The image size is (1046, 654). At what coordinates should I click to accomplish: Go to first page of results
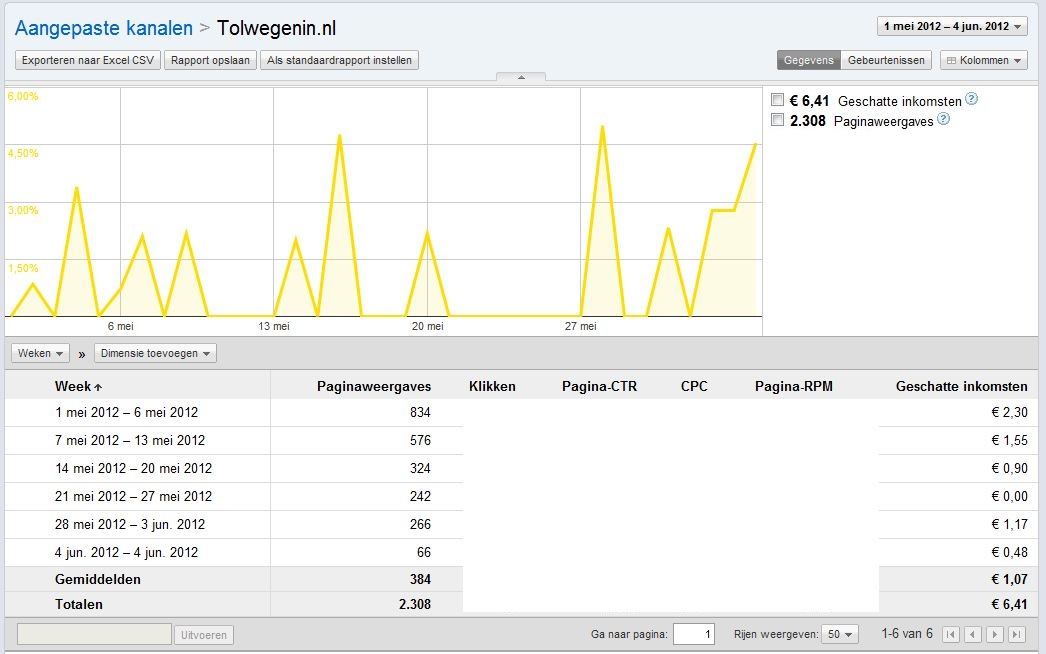coord(951,634)
